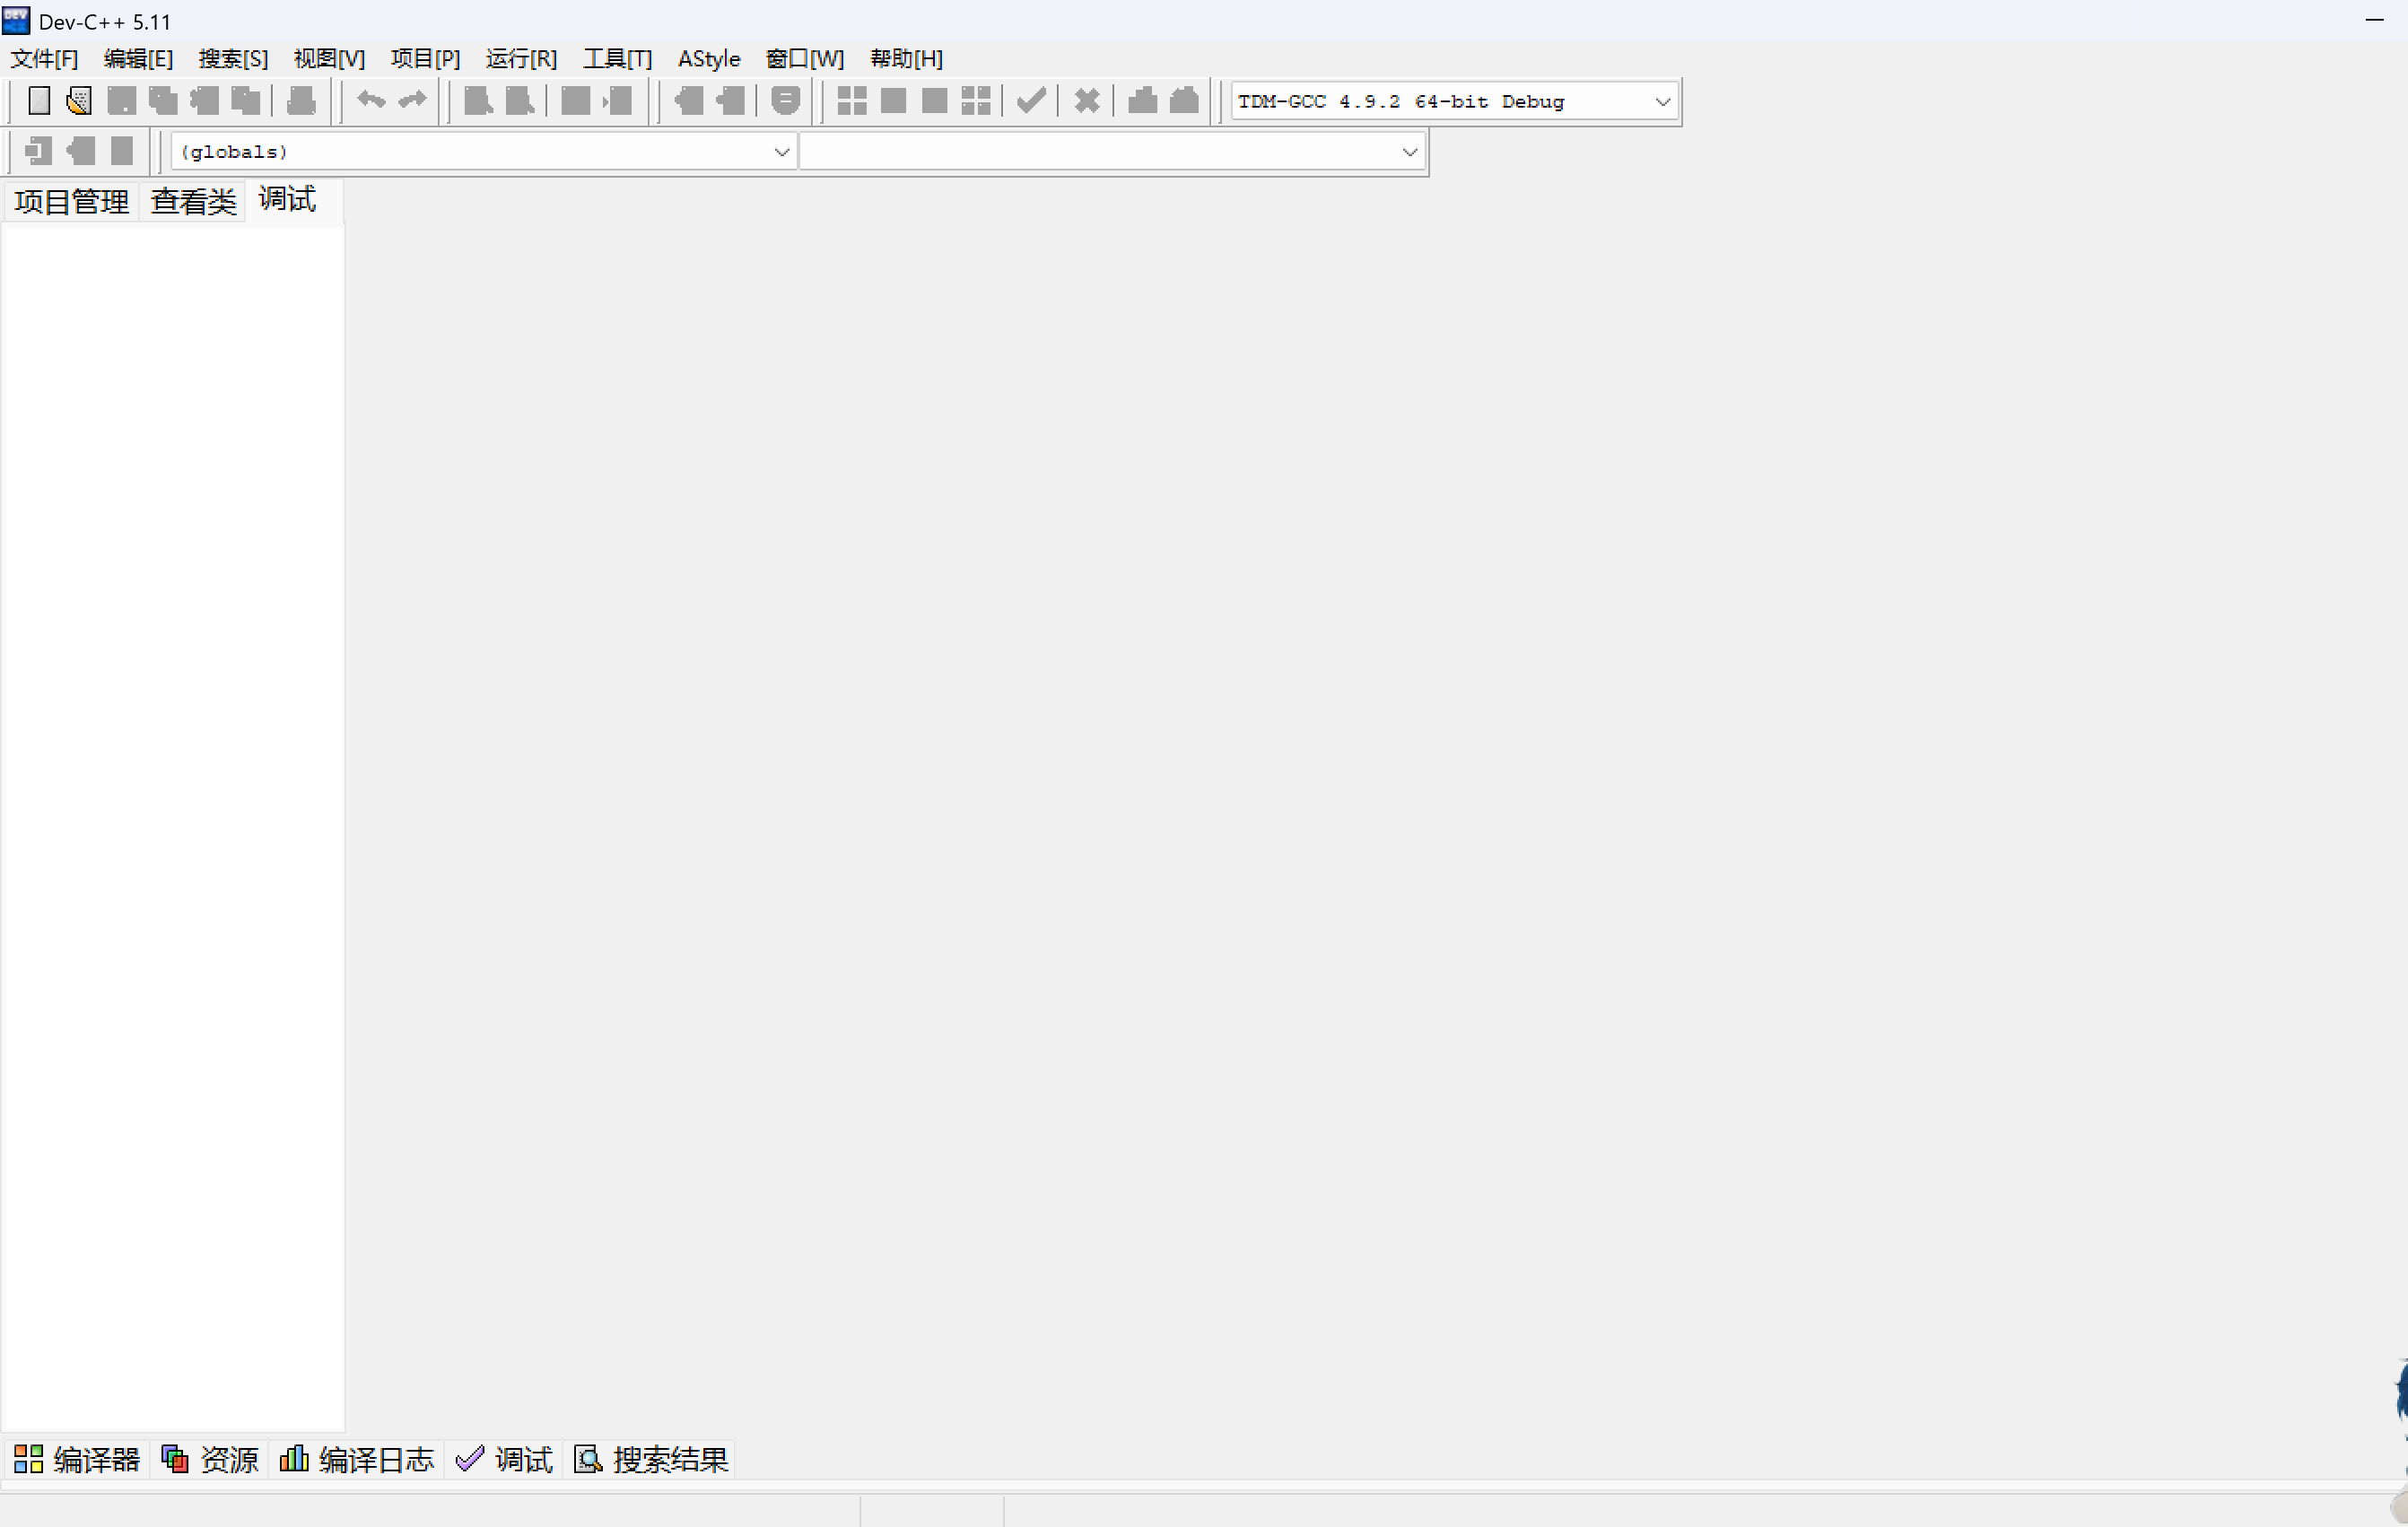The width and height of the screenshot is (2408, 1527).
Task: Open the 文件[F] menu
Action: tap(45, 59)
